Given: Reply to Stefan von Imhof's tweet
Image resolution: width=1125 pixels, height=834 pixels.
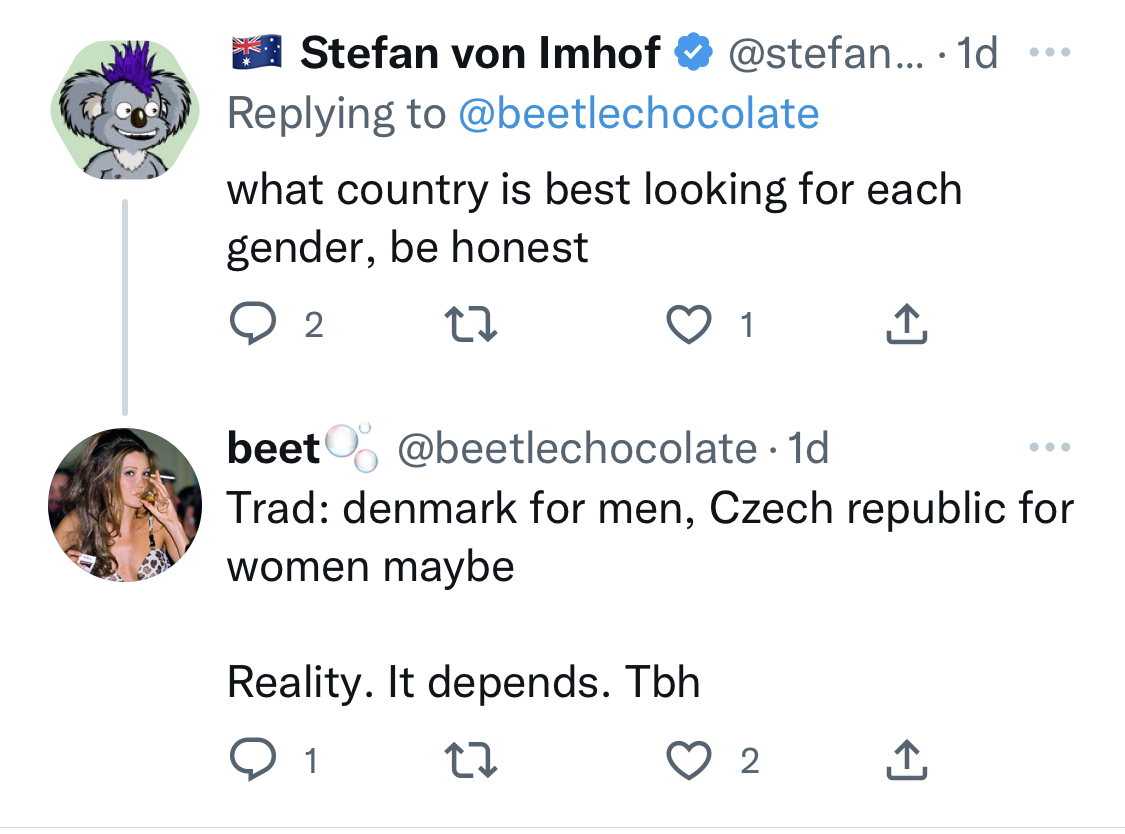Looking at the screenshot, I should click(x=253, y=324).
